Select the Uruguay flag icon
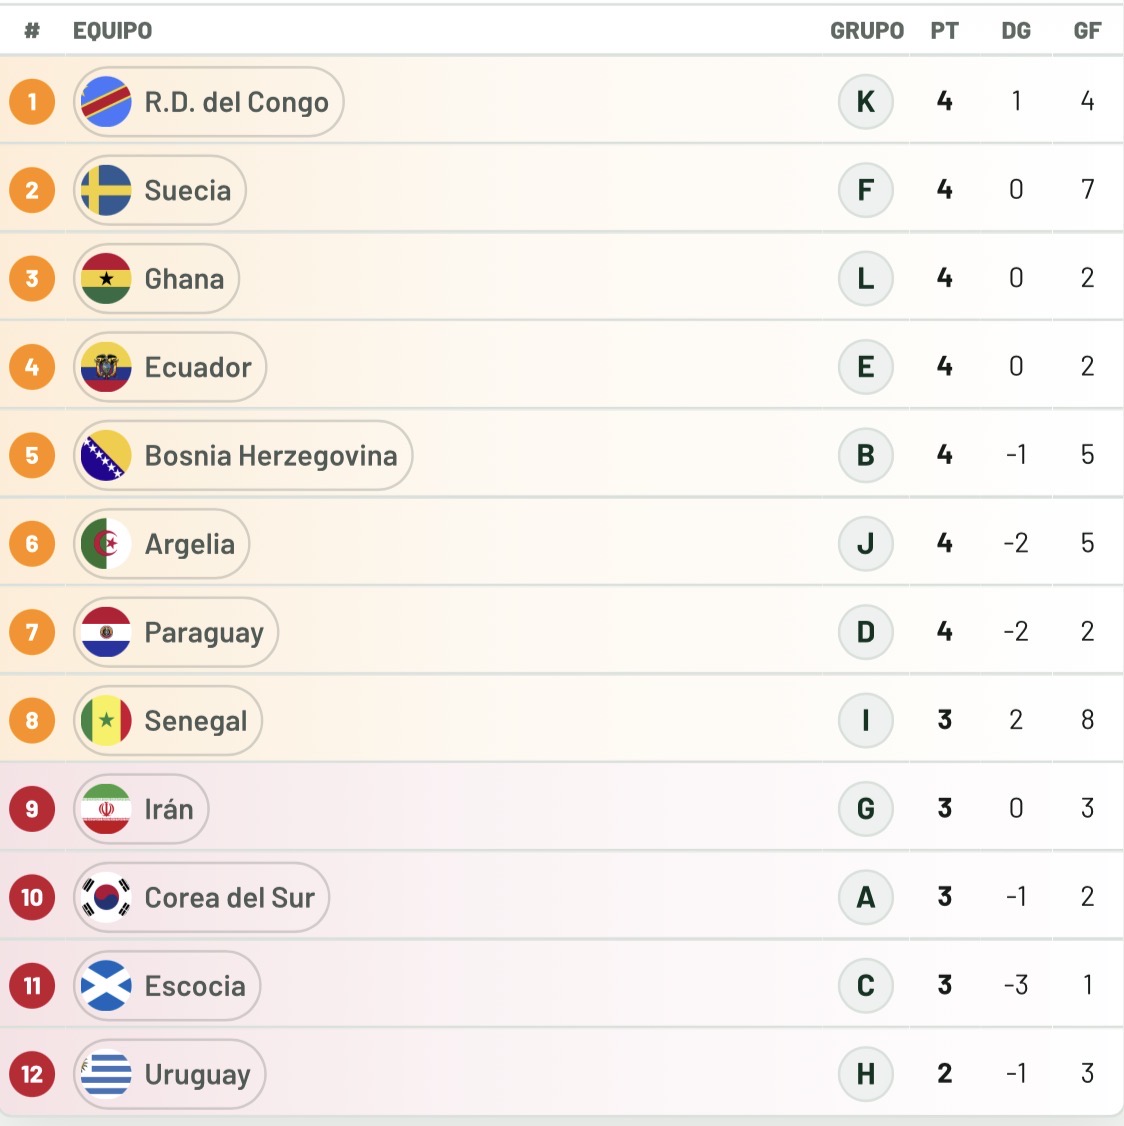This screenshot has height=1126, width=1124. [106, 1074]
